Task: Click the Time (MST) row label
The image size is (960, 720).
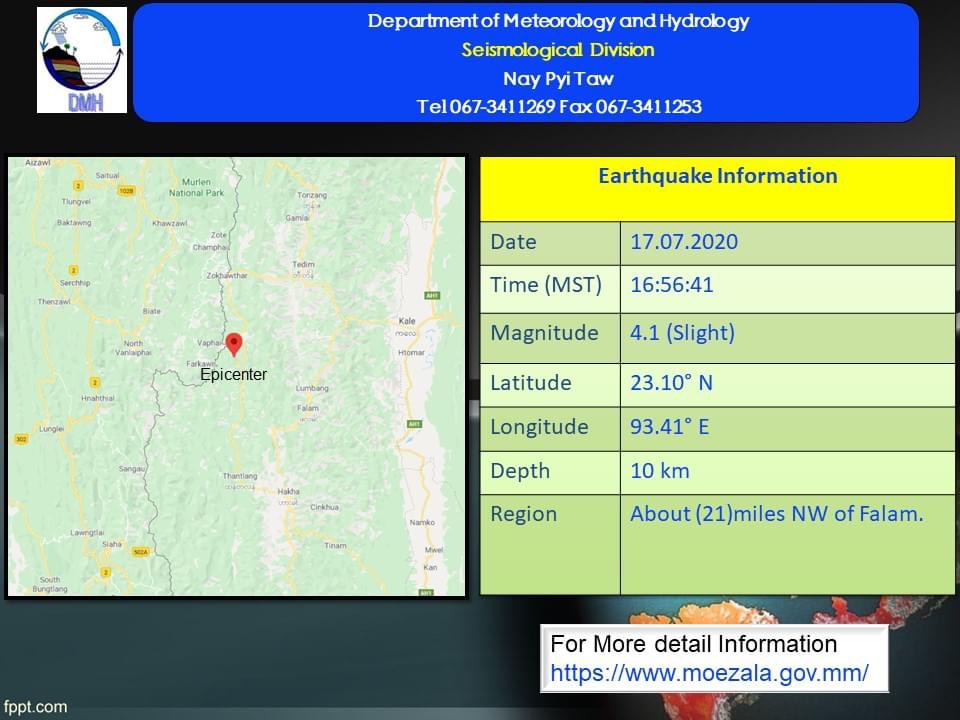Action: click(546, 285)
